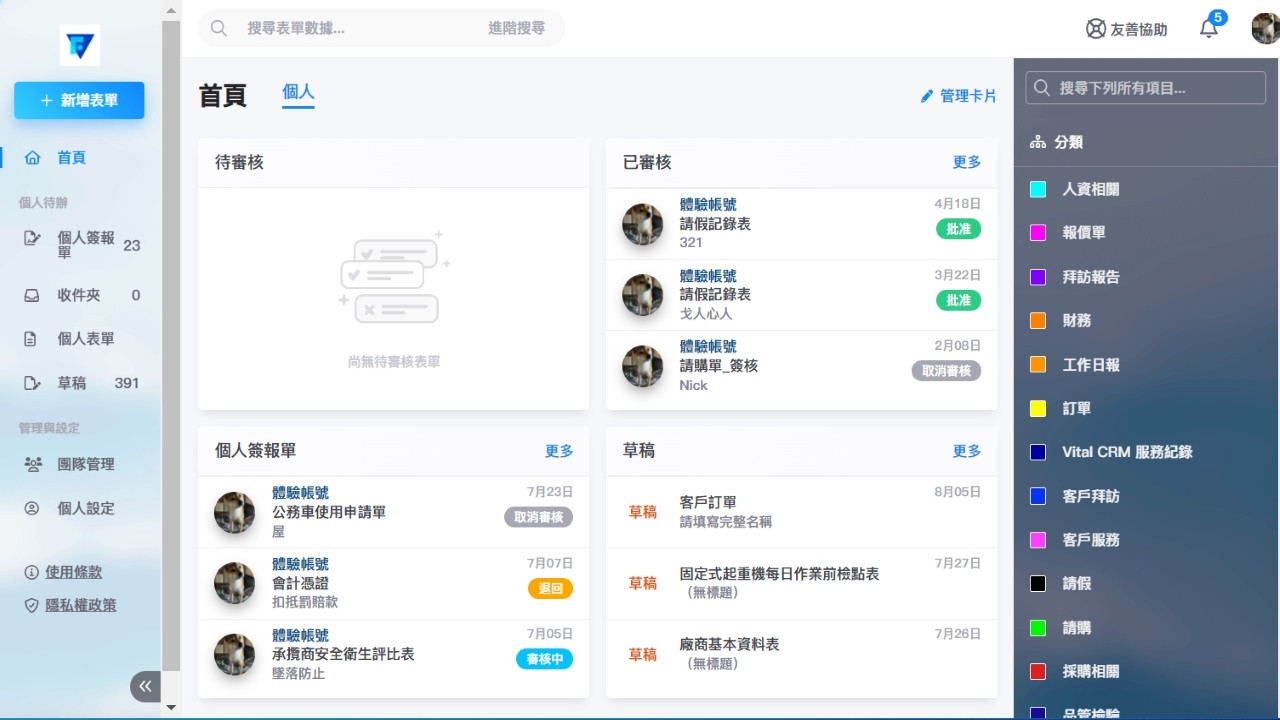The width and height of the screenshot is (1280, 720).
Task: Open the 廠商基本資料表 draft
Action: [x=802, y=654]
